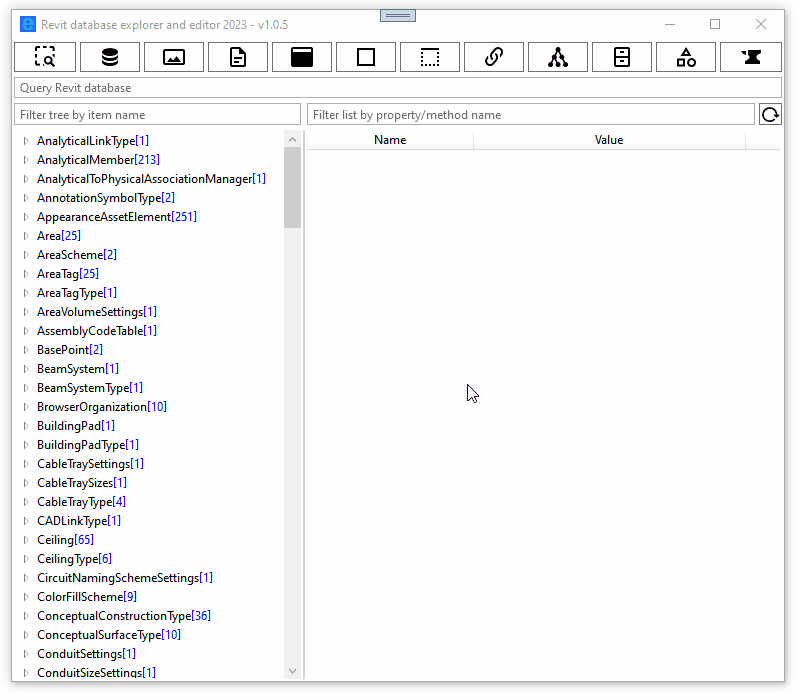Viewport: 800px width, 700px height.
Task: Click the dependent elements hierarchy icon
Action: 558,57
